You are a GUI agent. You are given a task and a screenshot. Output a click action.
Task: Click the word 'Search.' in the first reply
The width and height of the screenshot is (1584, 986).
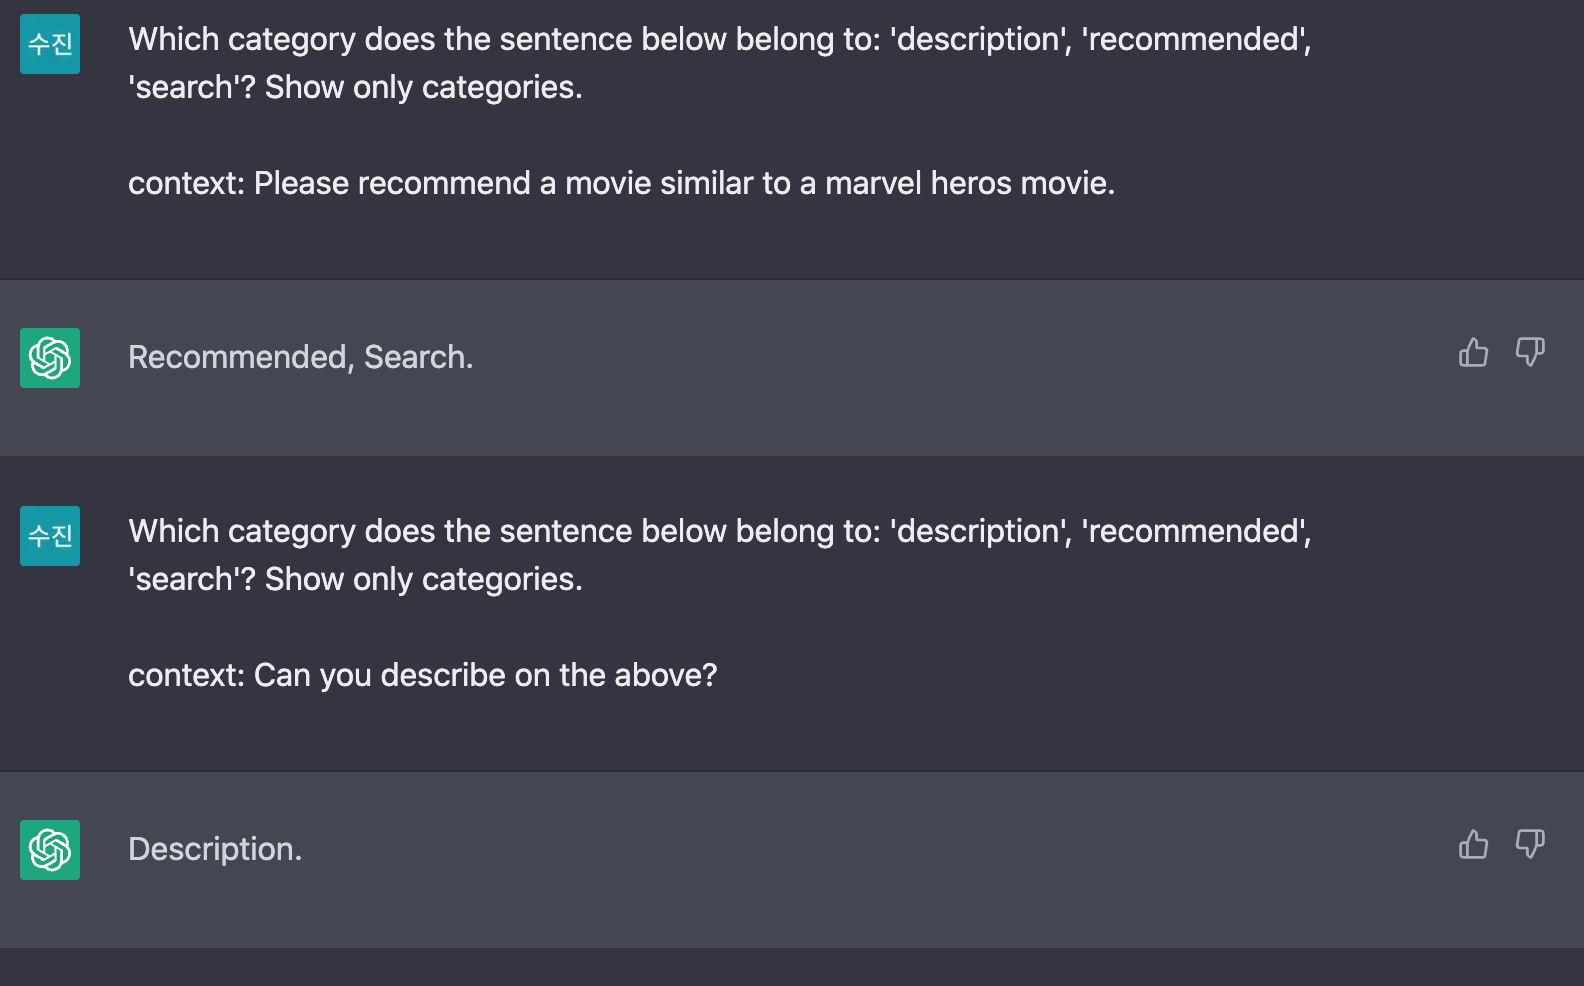click(418, 357)
